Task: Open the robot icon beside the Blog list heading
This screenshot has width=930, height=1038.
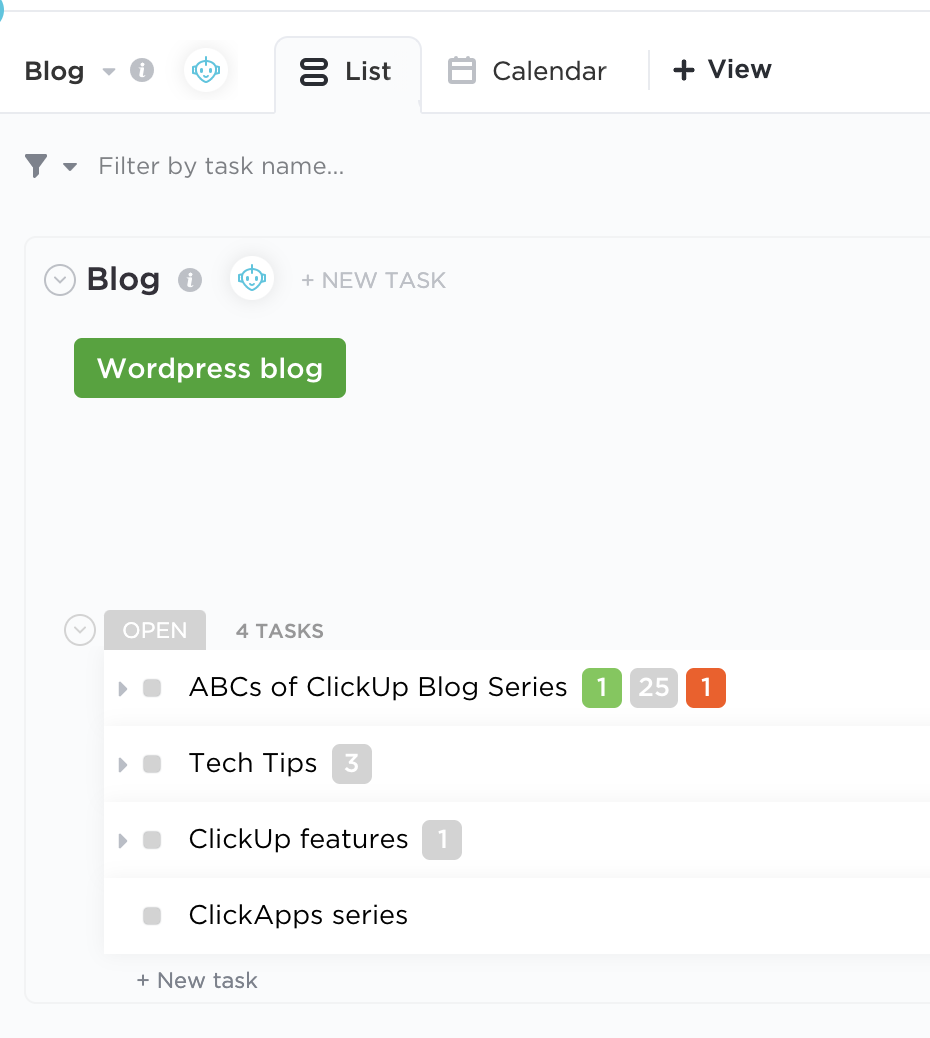Action: [252, 278]
